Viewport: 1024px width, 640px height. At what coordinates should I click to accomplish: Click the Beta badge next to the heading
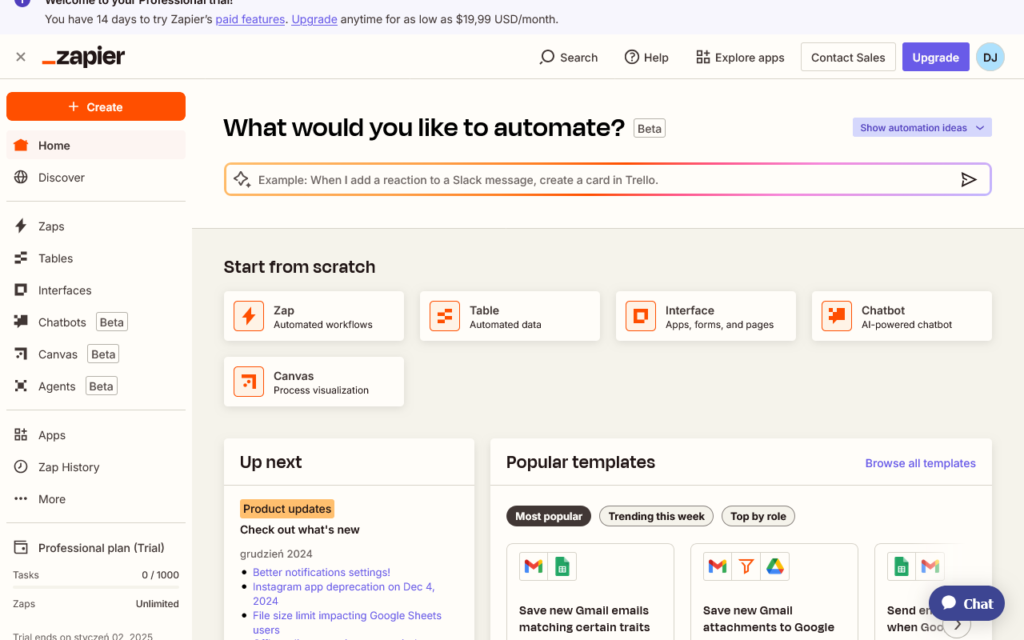tap(649, 129)
